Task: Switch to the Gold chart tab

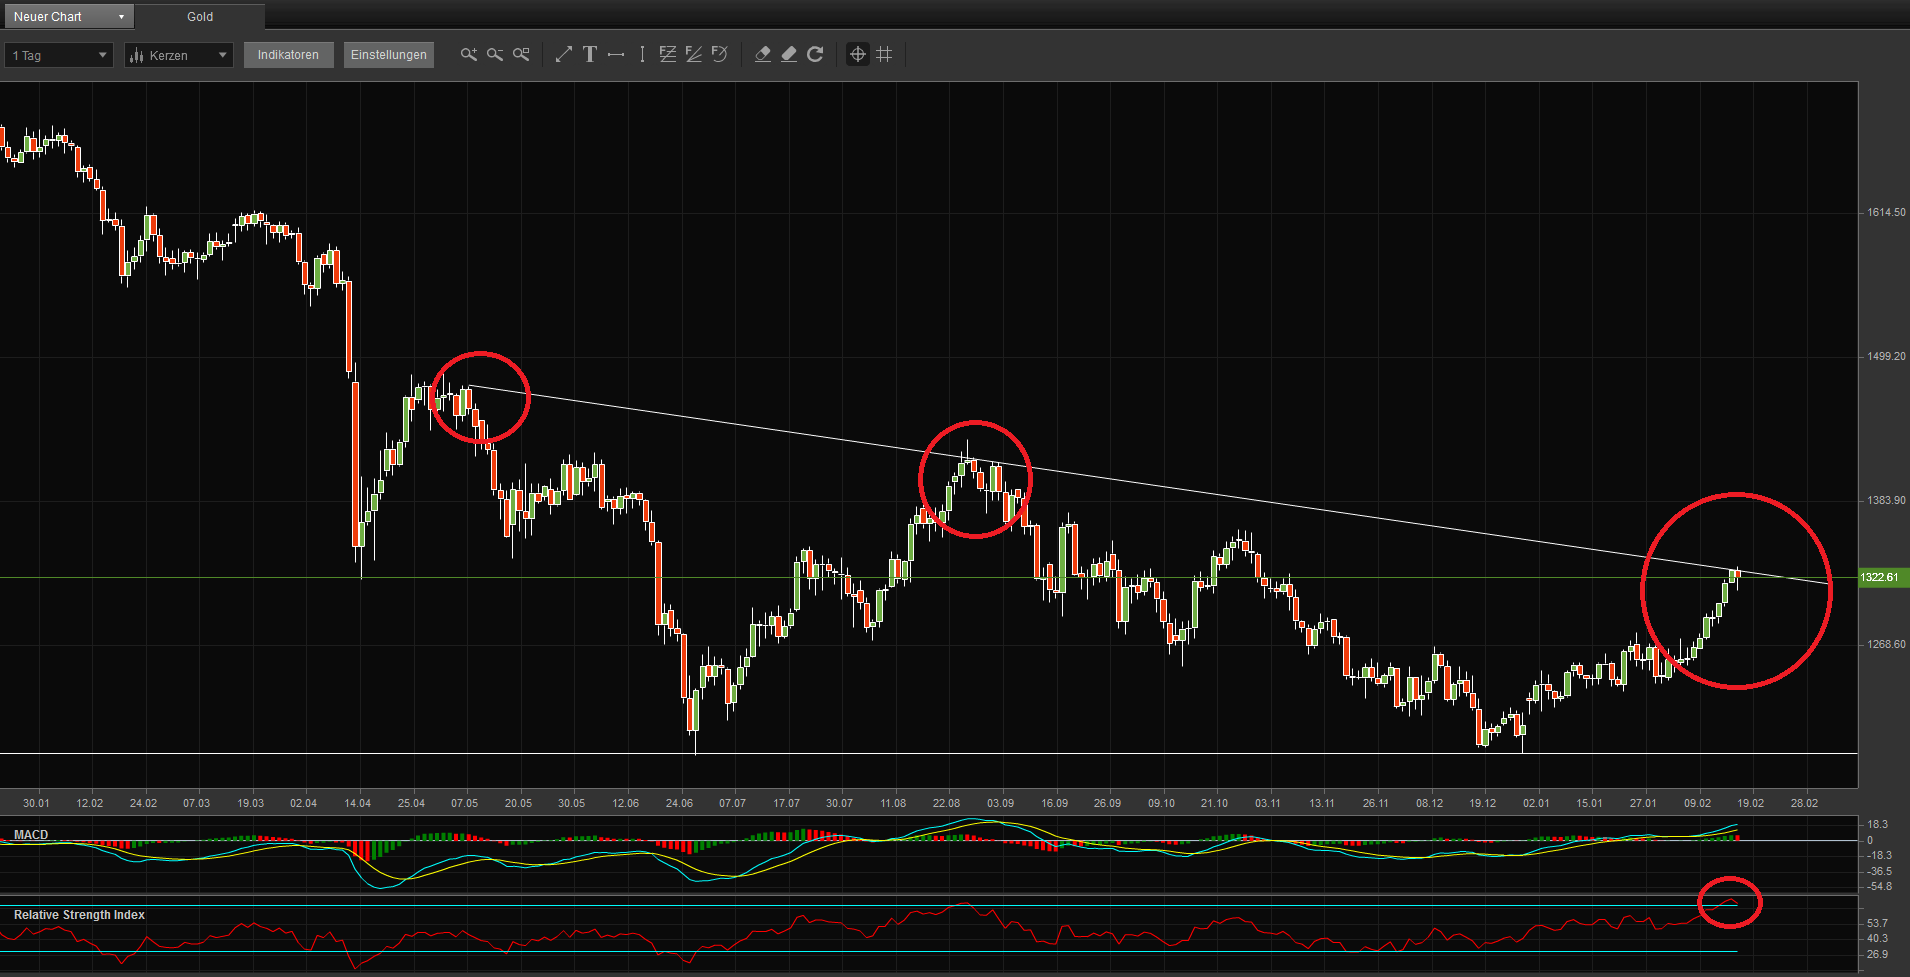Action: coord(199,16)
